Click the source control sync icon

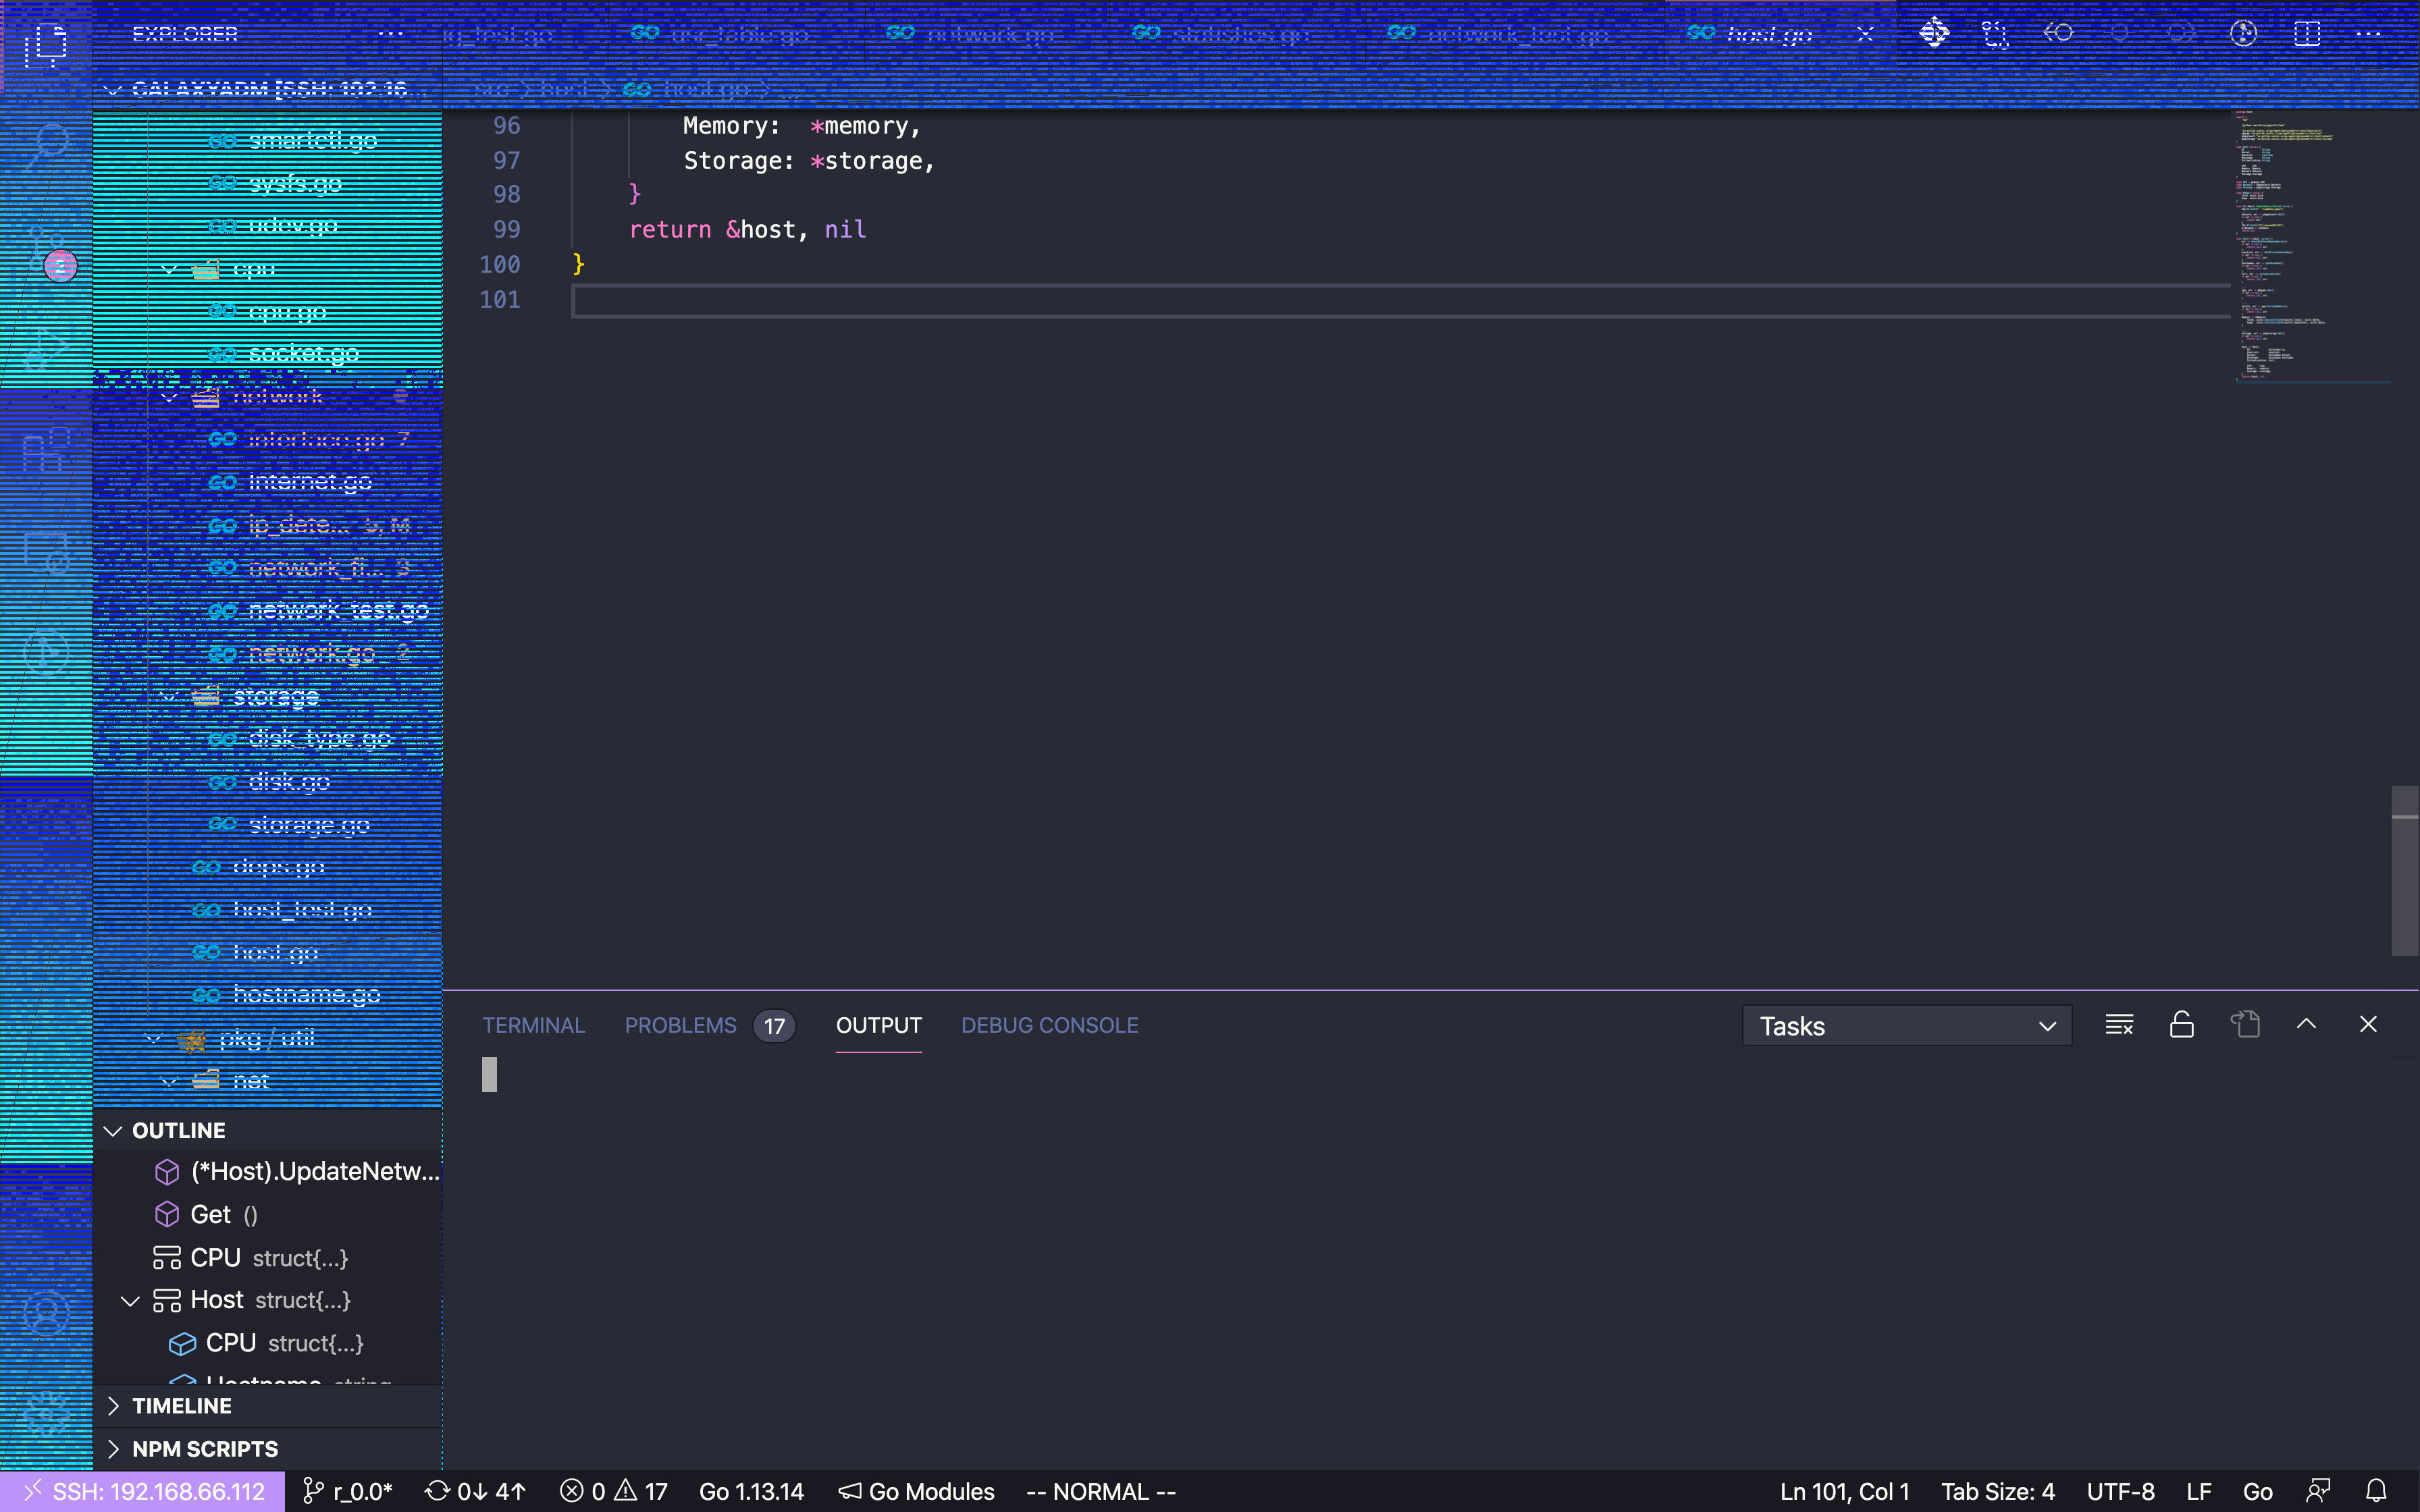point(437,1491)
